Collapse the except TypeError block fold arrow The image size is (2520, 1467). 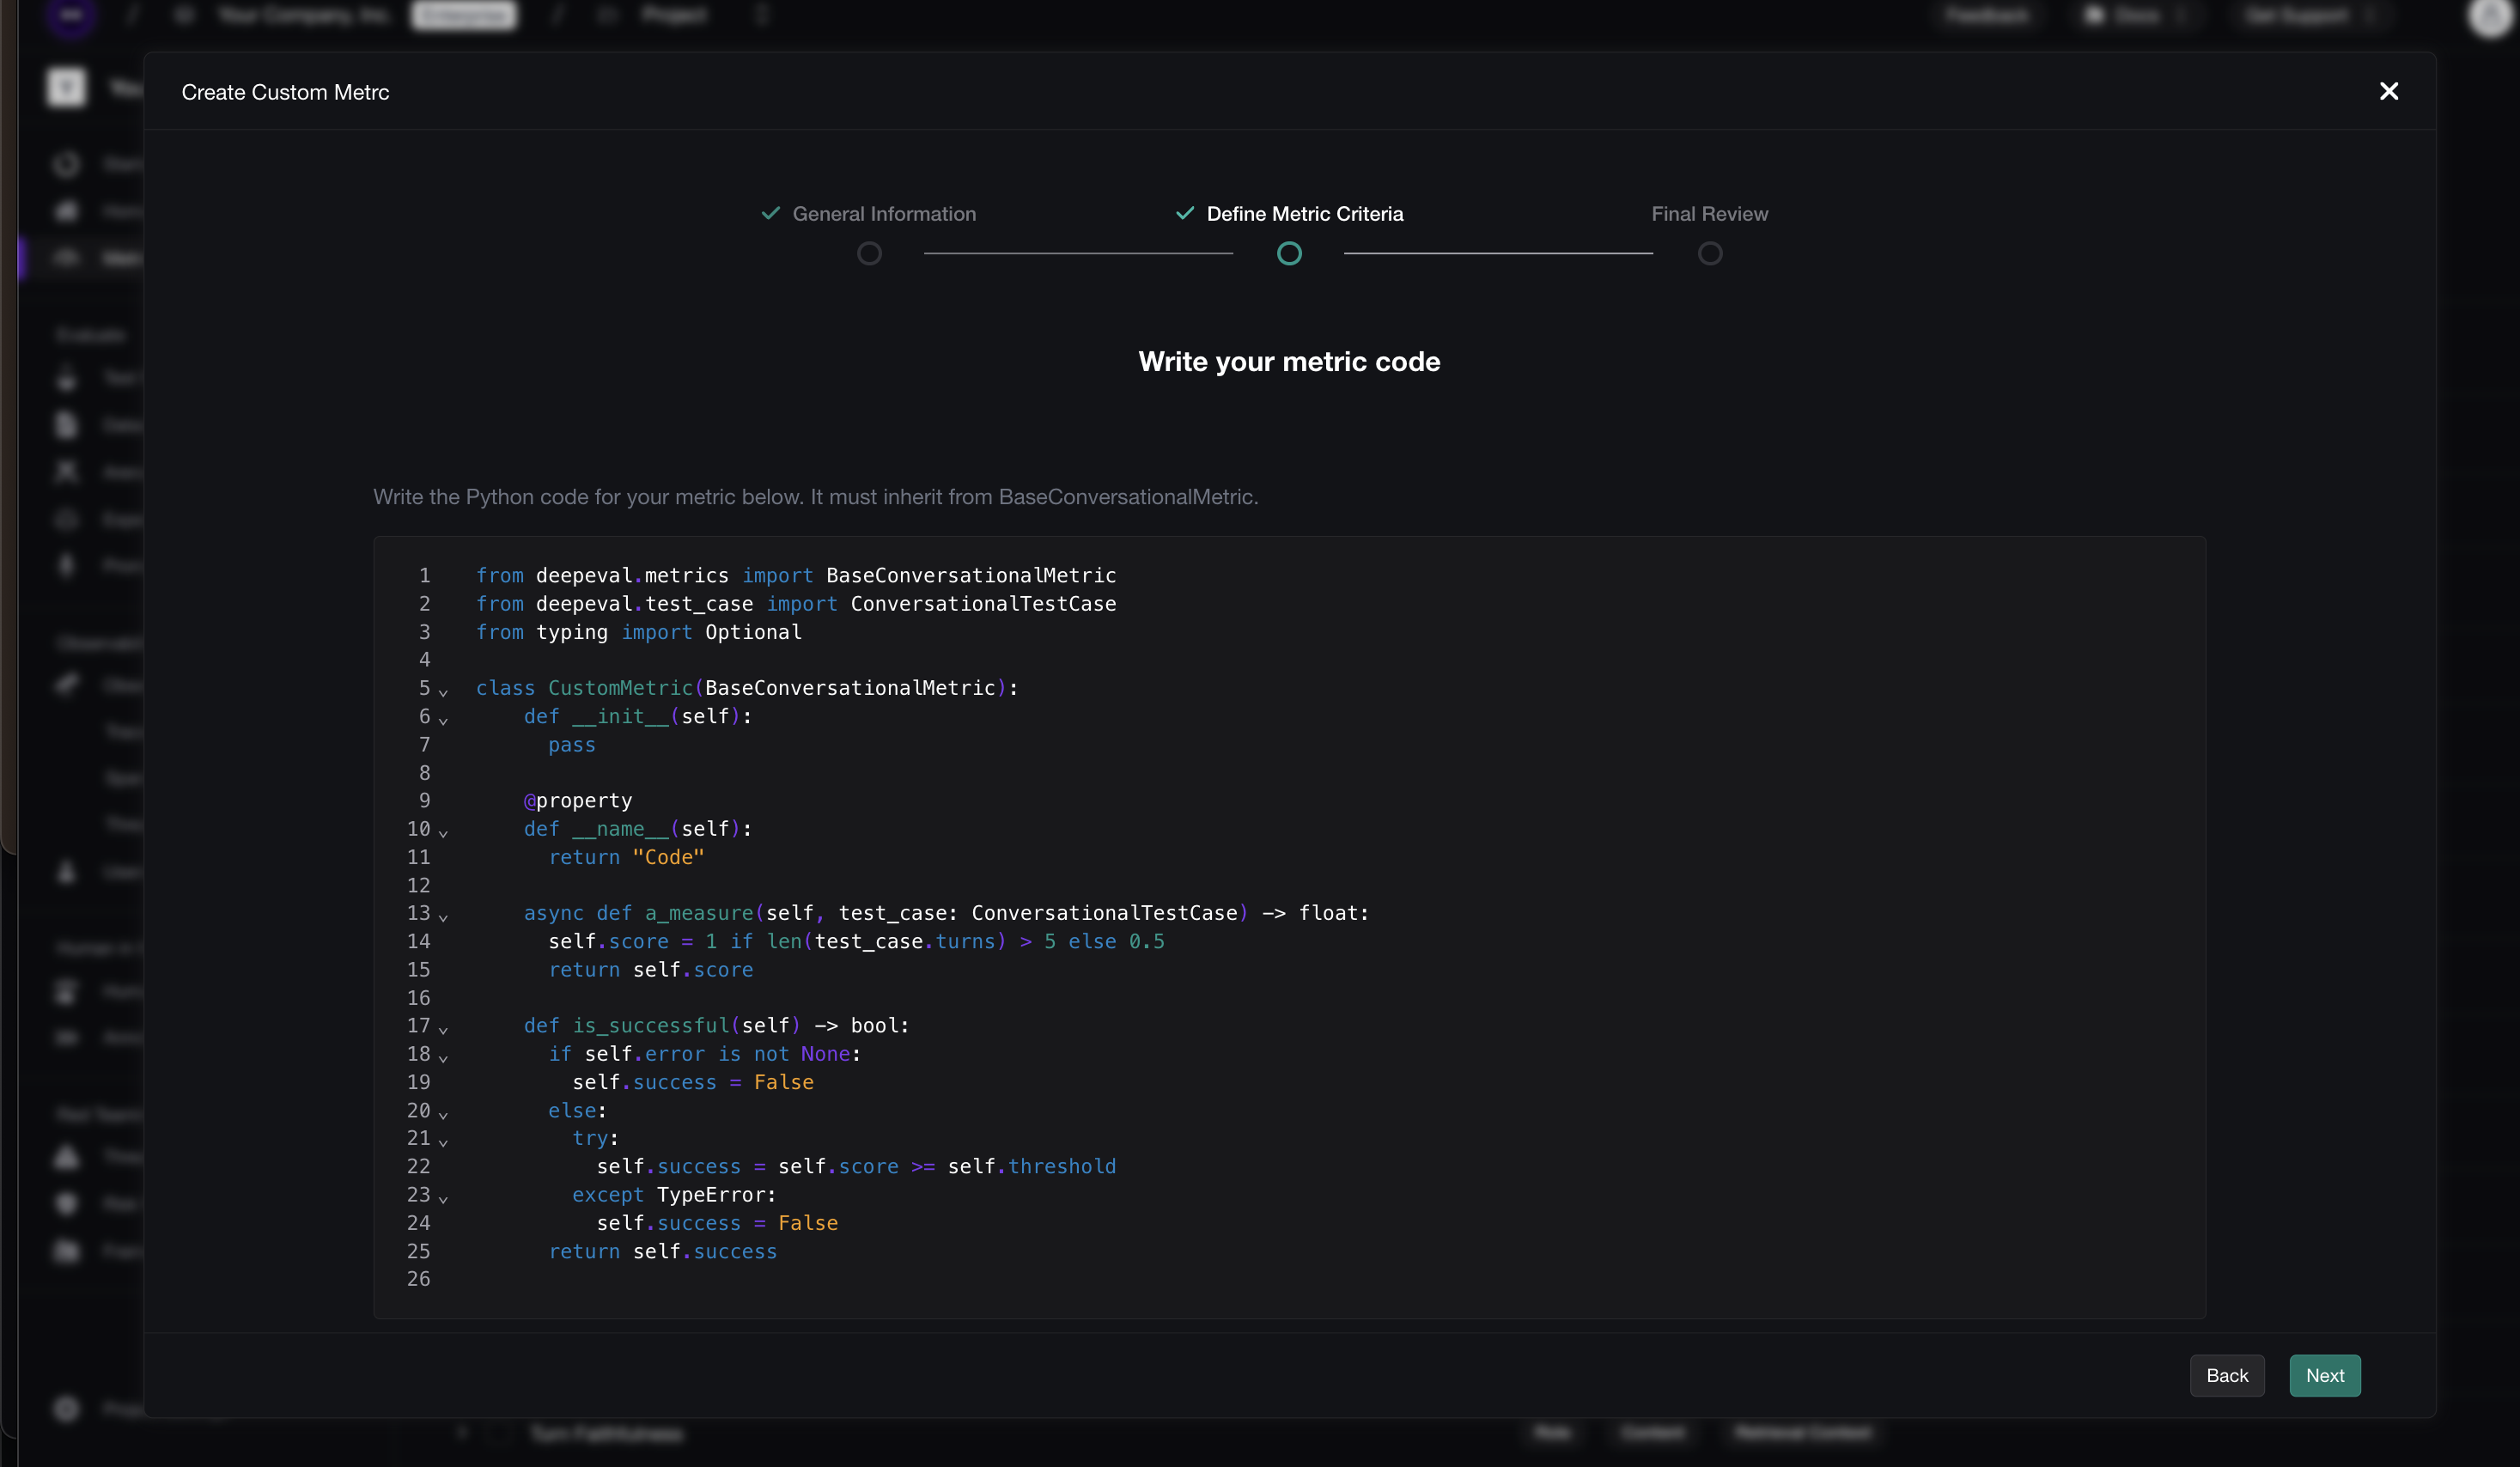point(443,1198)
